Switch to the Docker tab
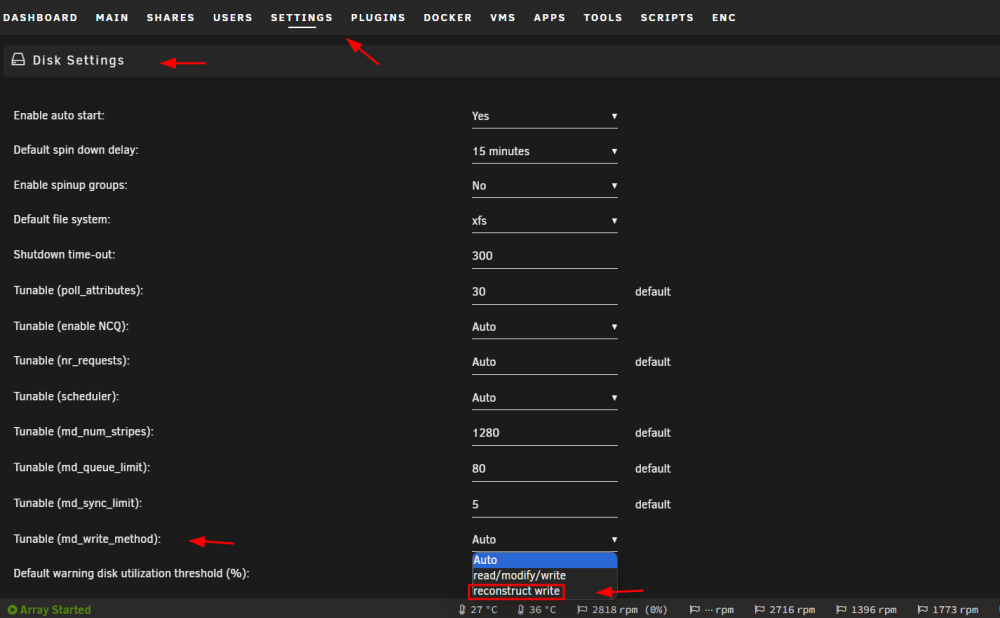Image resolution: width=1000 pixels, height=618 pixels. click(x=448, y=17)
